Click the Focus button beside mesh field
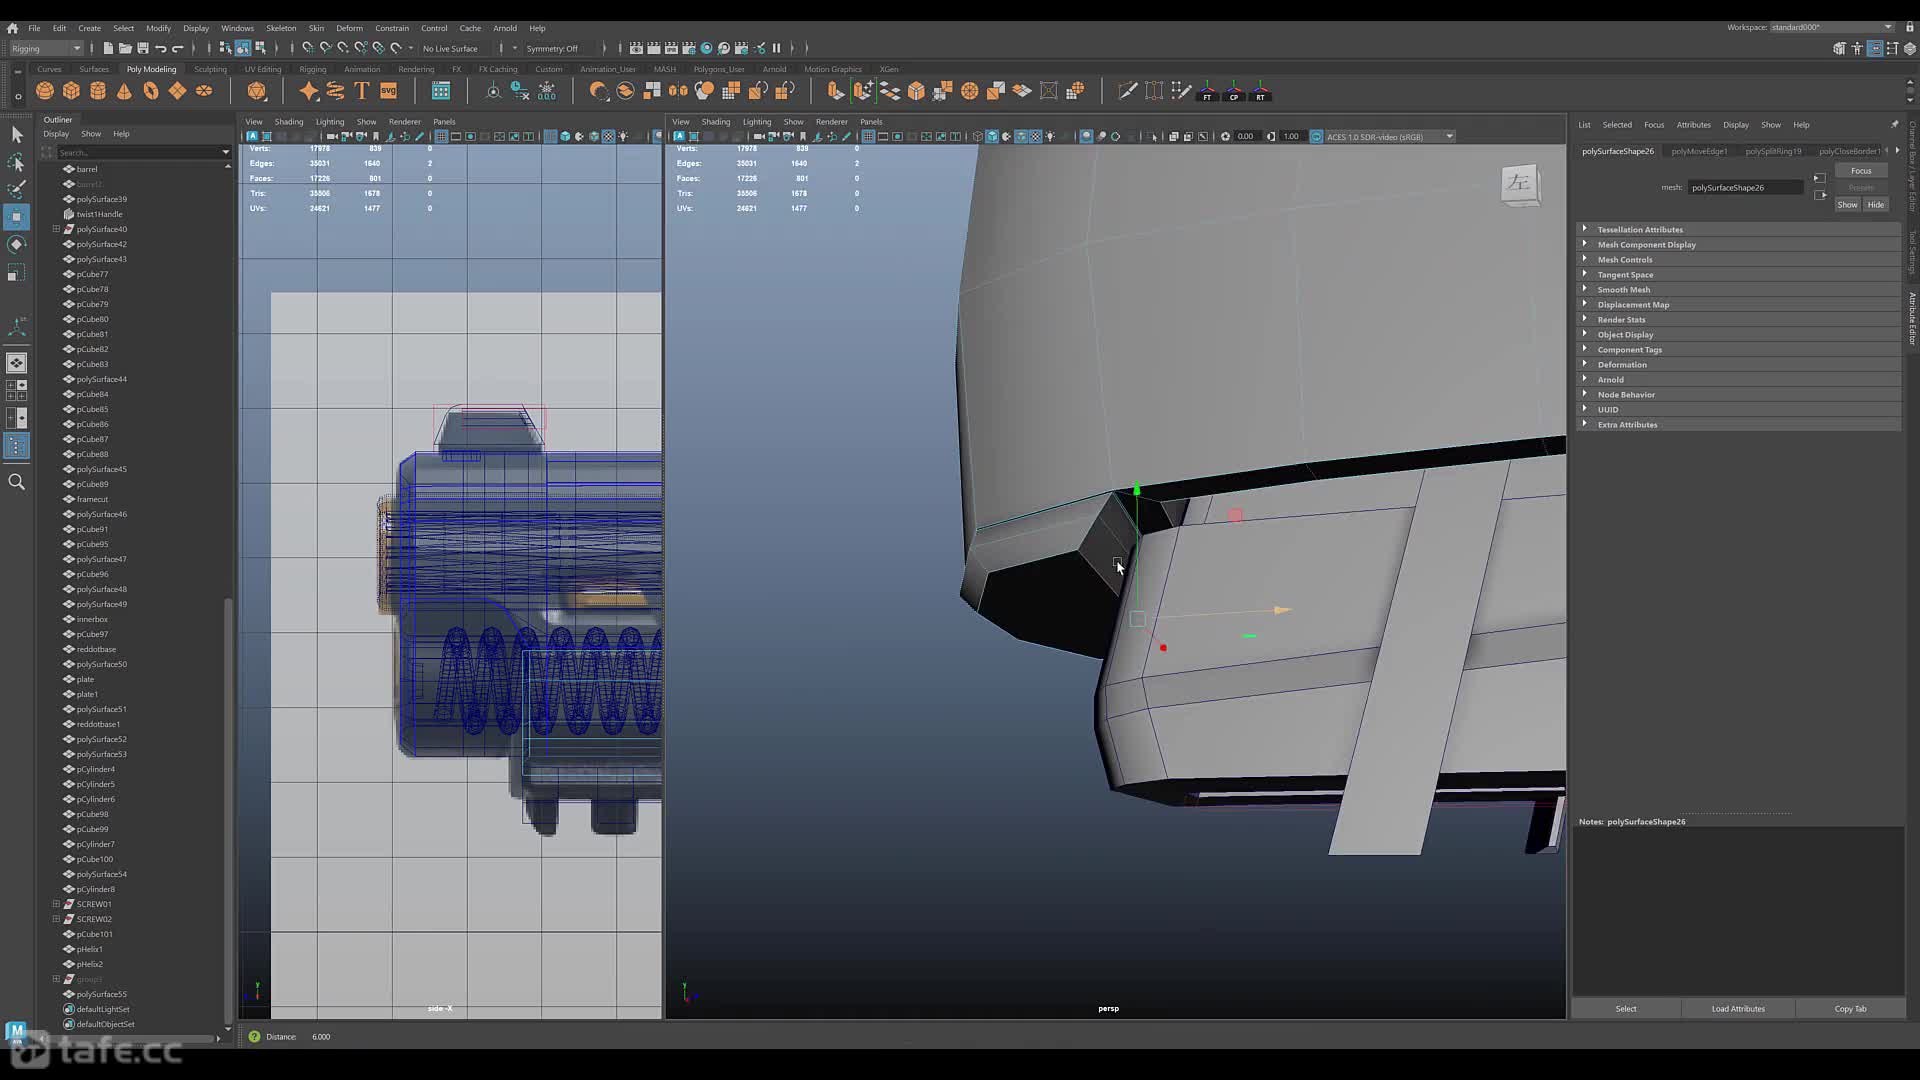 pyautogui.click(x=1860, y=171)
